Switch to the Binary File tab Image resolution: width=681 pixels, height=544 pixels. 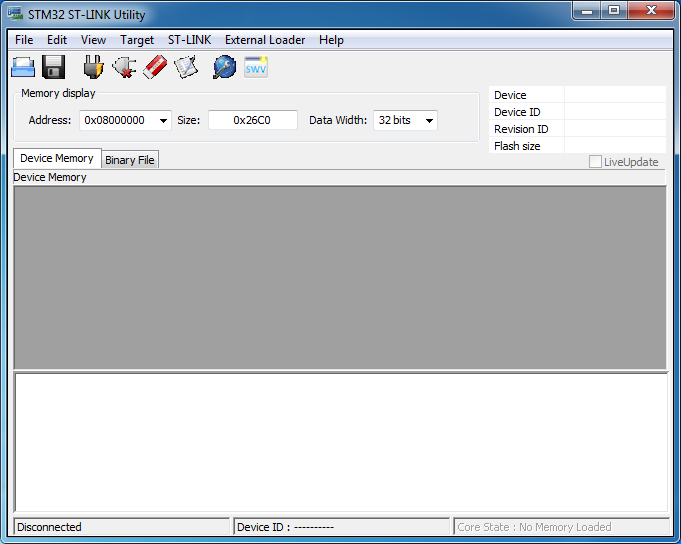(130, 160)
